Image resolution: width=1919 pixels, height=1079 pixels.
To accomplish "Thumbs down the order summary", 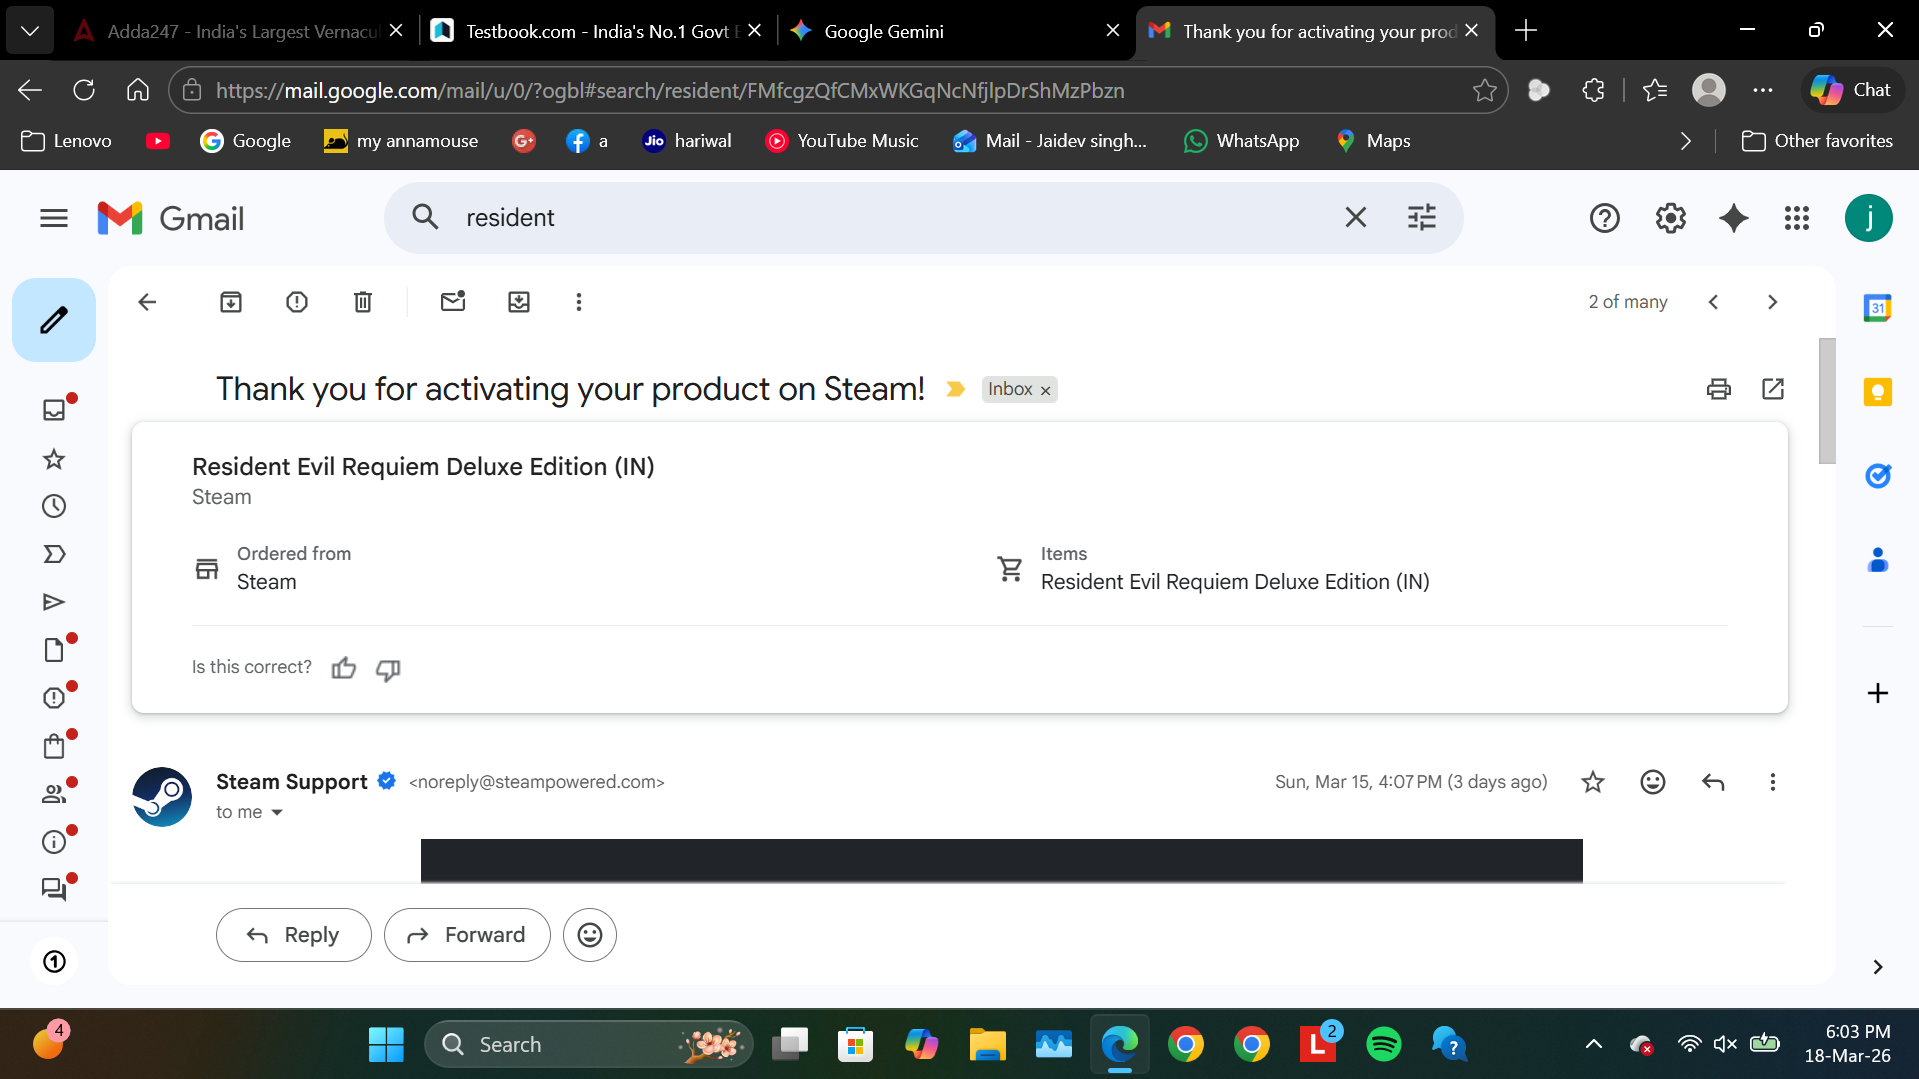I will coord(388,669).
